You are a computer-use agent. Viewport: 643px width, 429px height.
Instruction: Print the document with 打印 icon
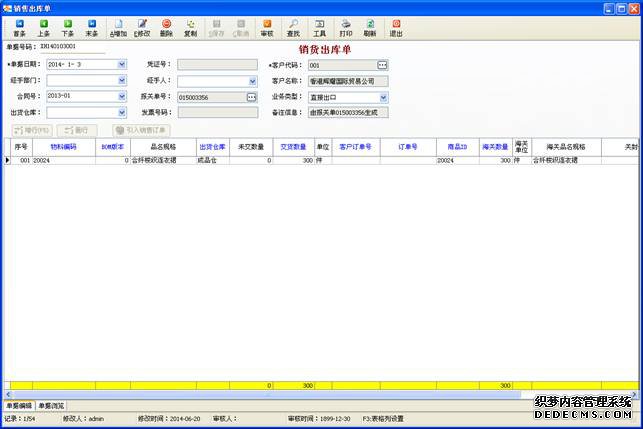pos(346,27)
